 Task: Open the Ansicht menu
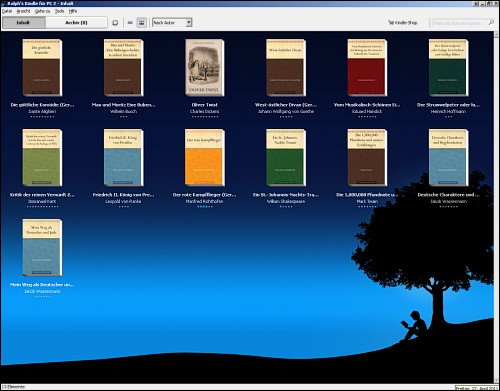23,11
